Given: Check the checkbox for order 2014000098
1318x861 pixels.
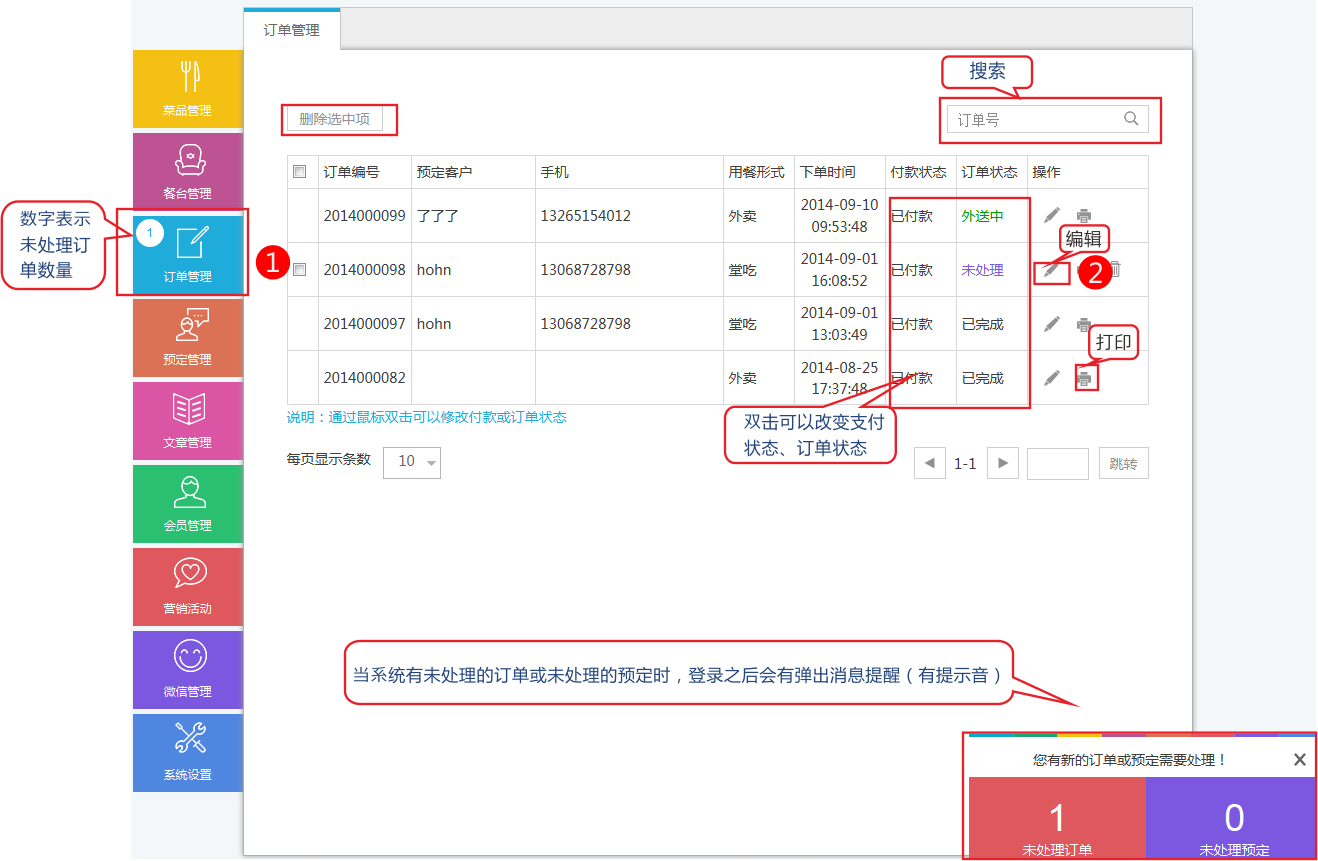Looking at the screenshot, I should point(300,270).
